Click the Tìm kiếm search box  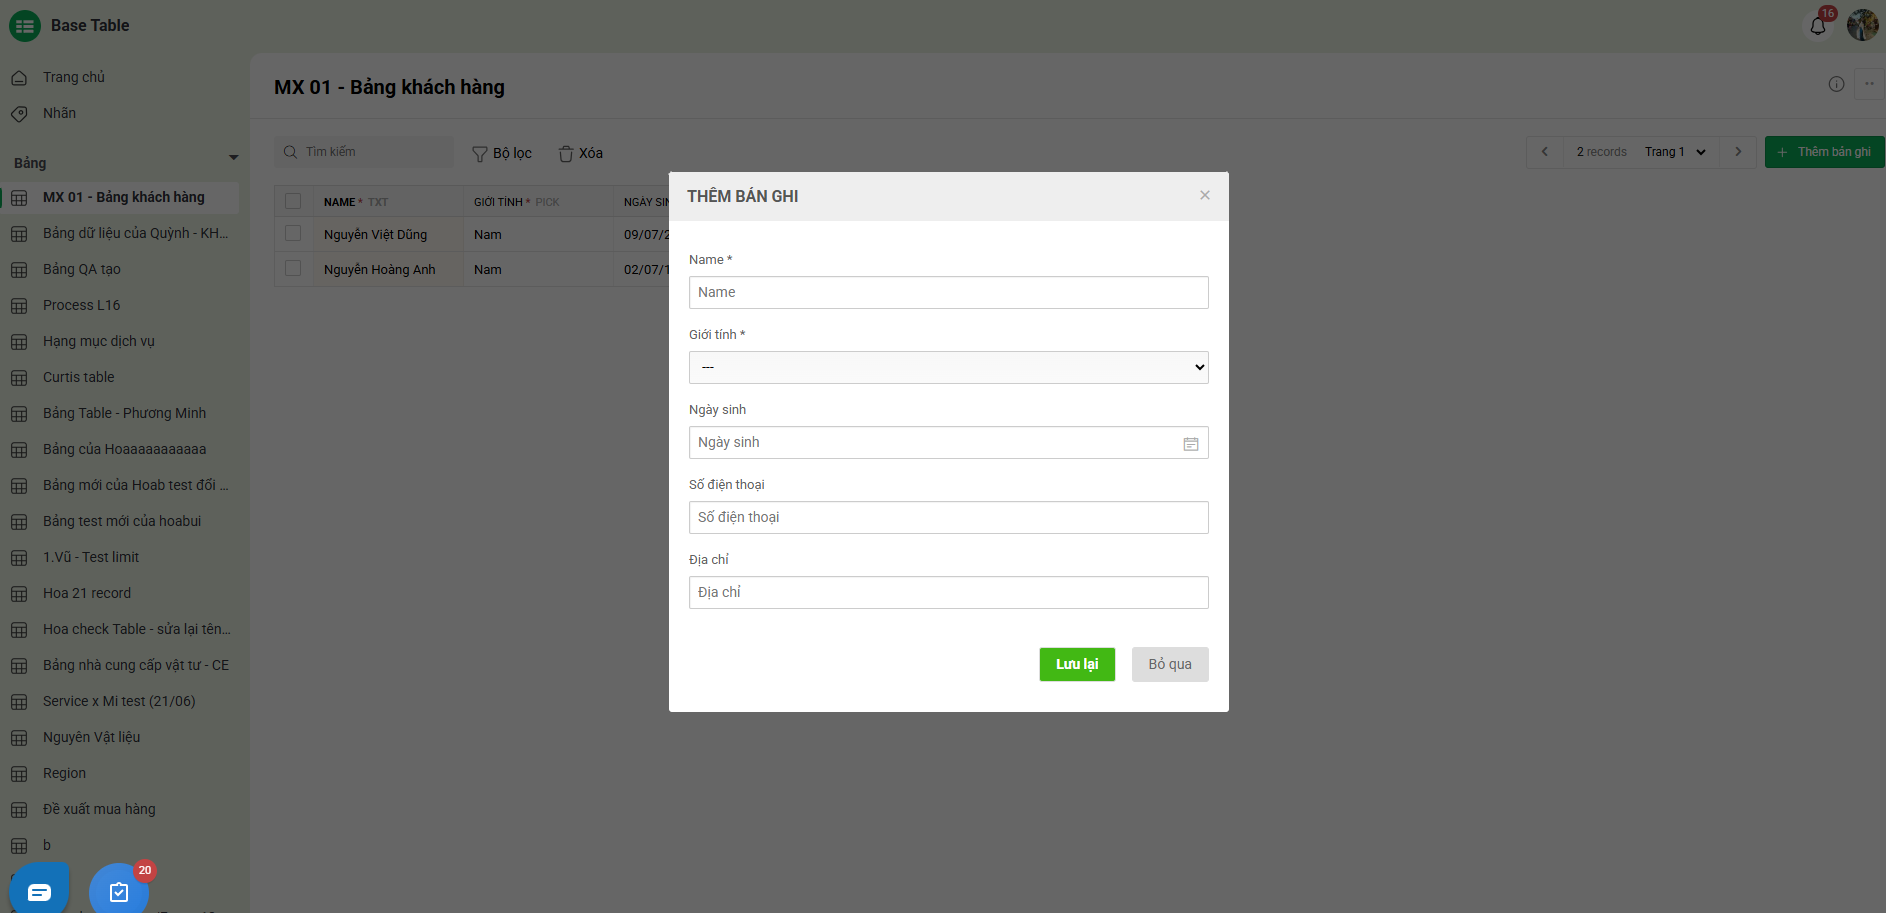364,152
